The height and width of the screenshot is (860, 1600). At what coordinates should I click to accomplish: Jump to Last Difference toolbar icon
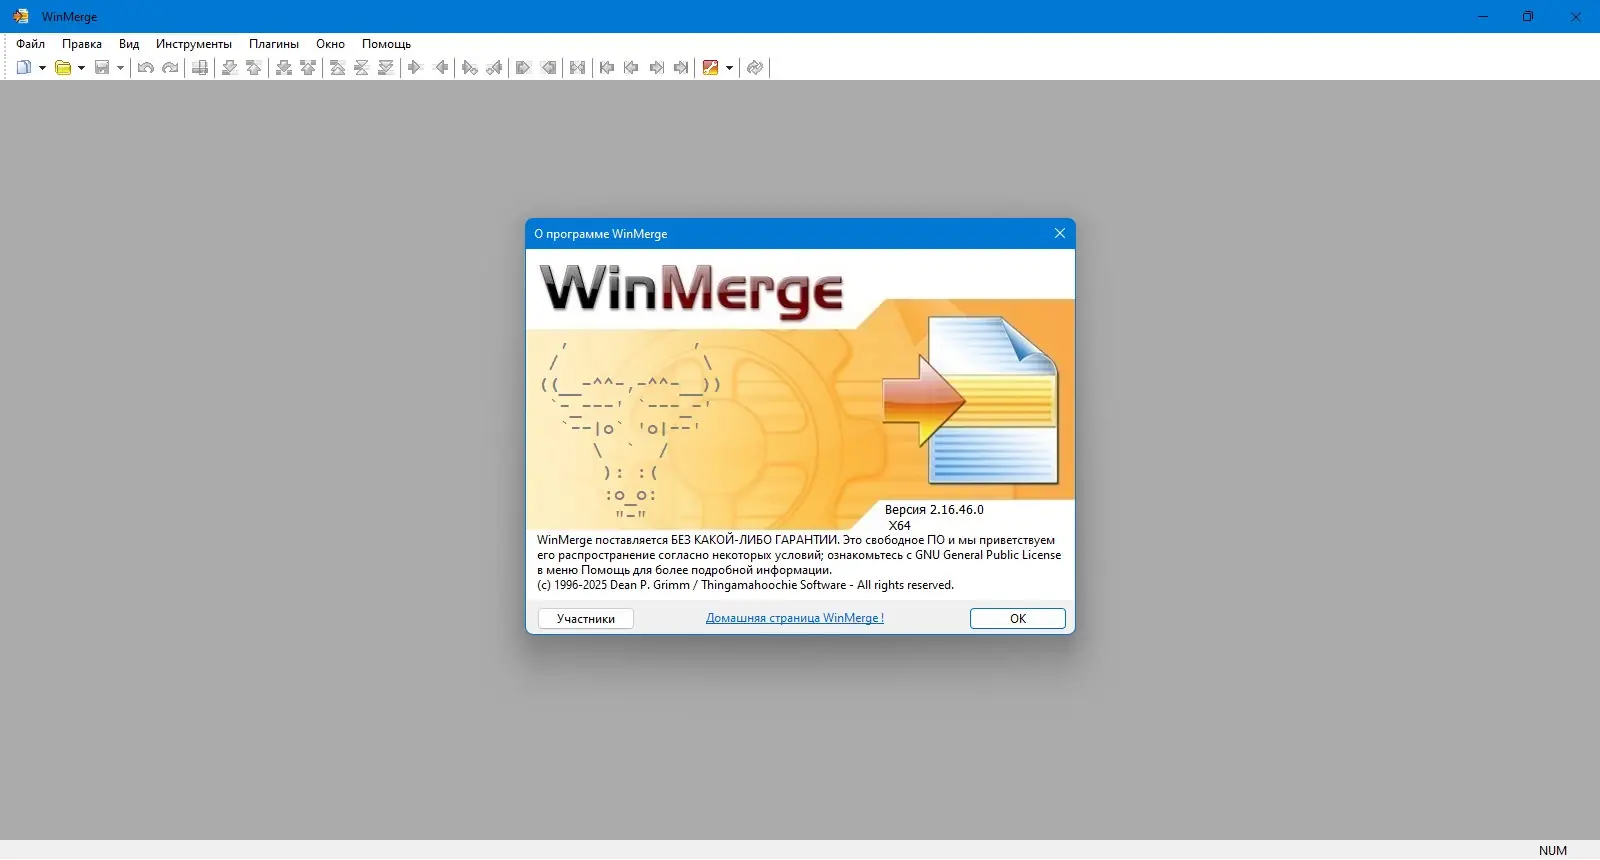pyautogui.click(x=386, y=68)
